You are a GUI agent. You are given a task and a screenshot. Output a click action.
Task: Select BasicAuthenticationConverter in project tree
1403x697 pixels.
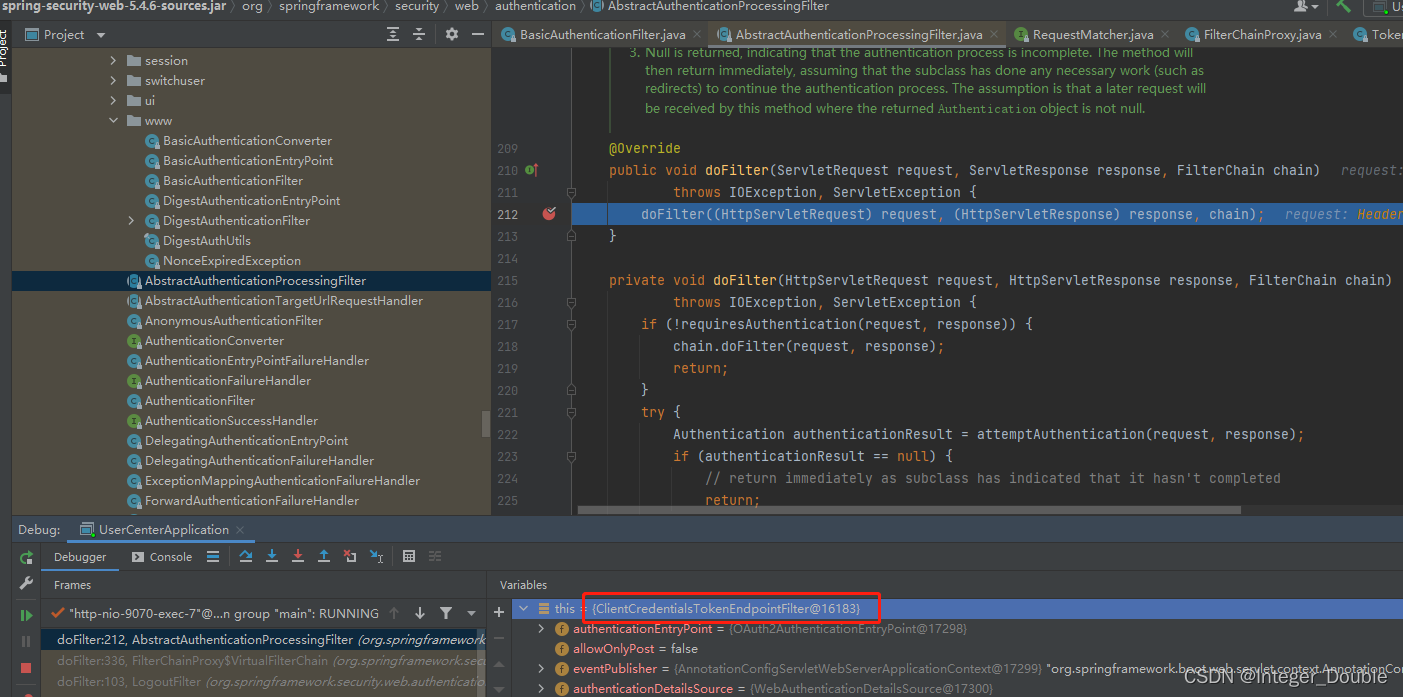247,141
